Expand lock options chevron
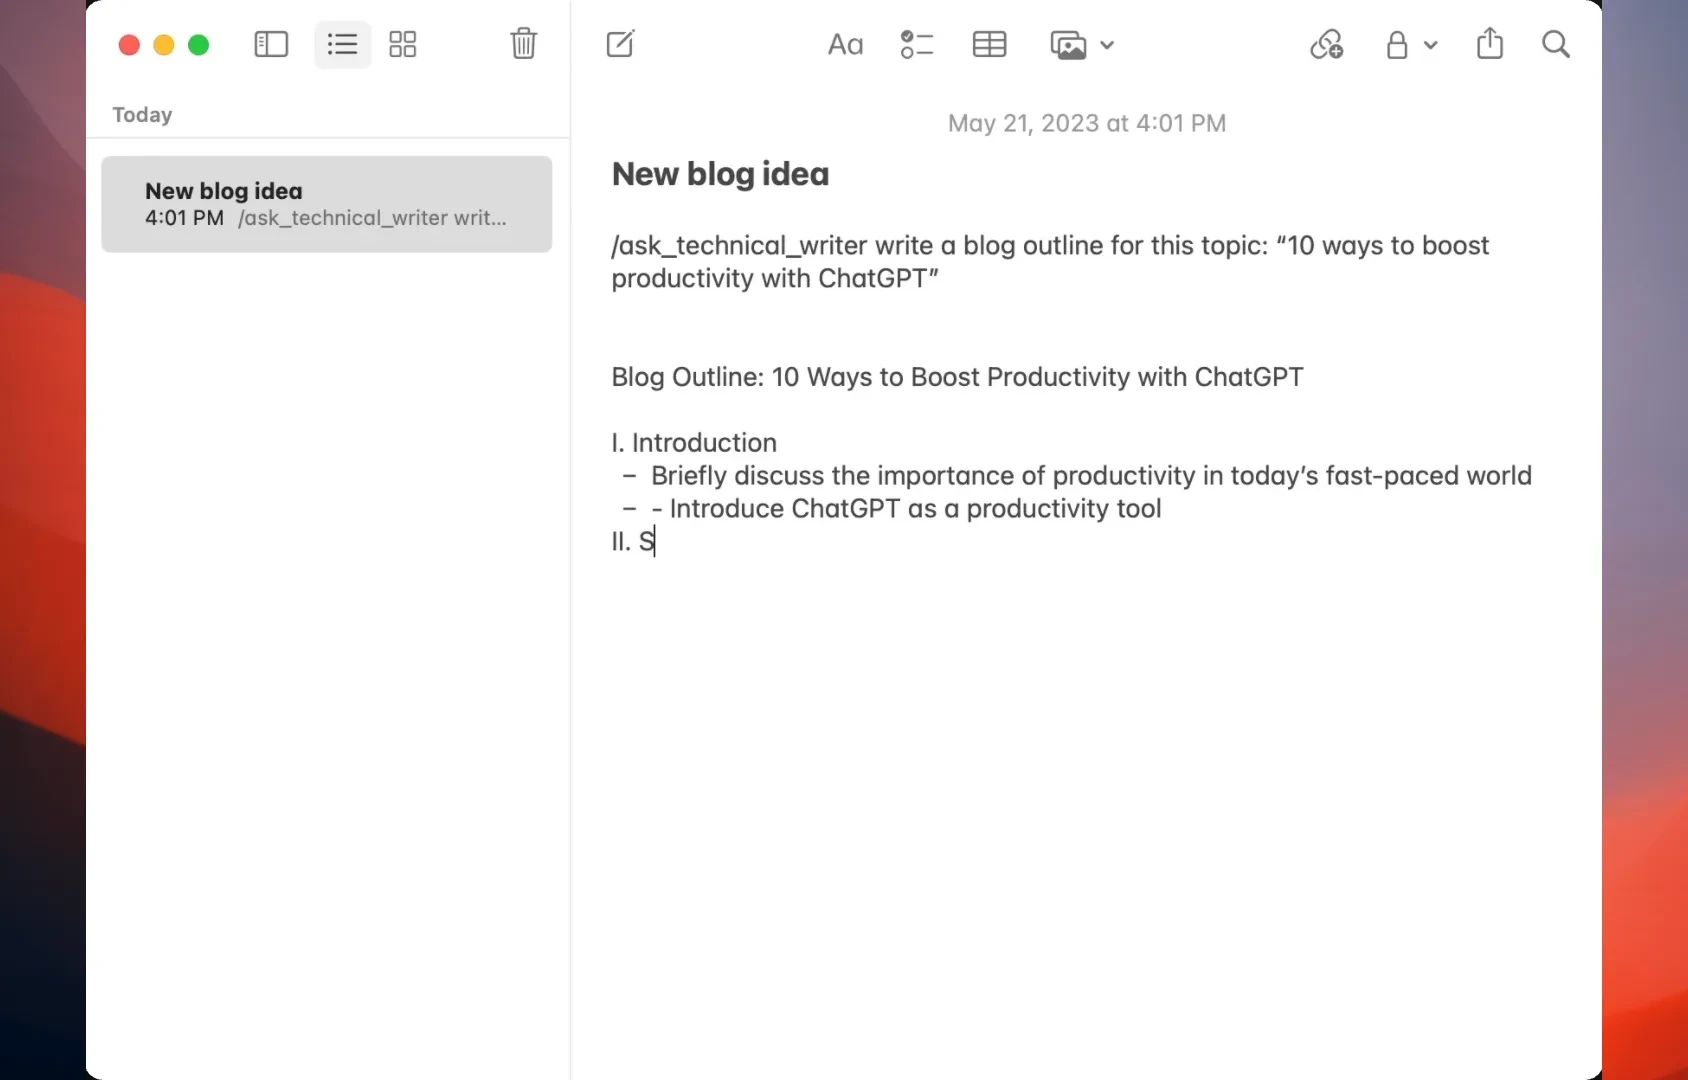This screenshot has height=1080, width=1688. coord(1431,45)
